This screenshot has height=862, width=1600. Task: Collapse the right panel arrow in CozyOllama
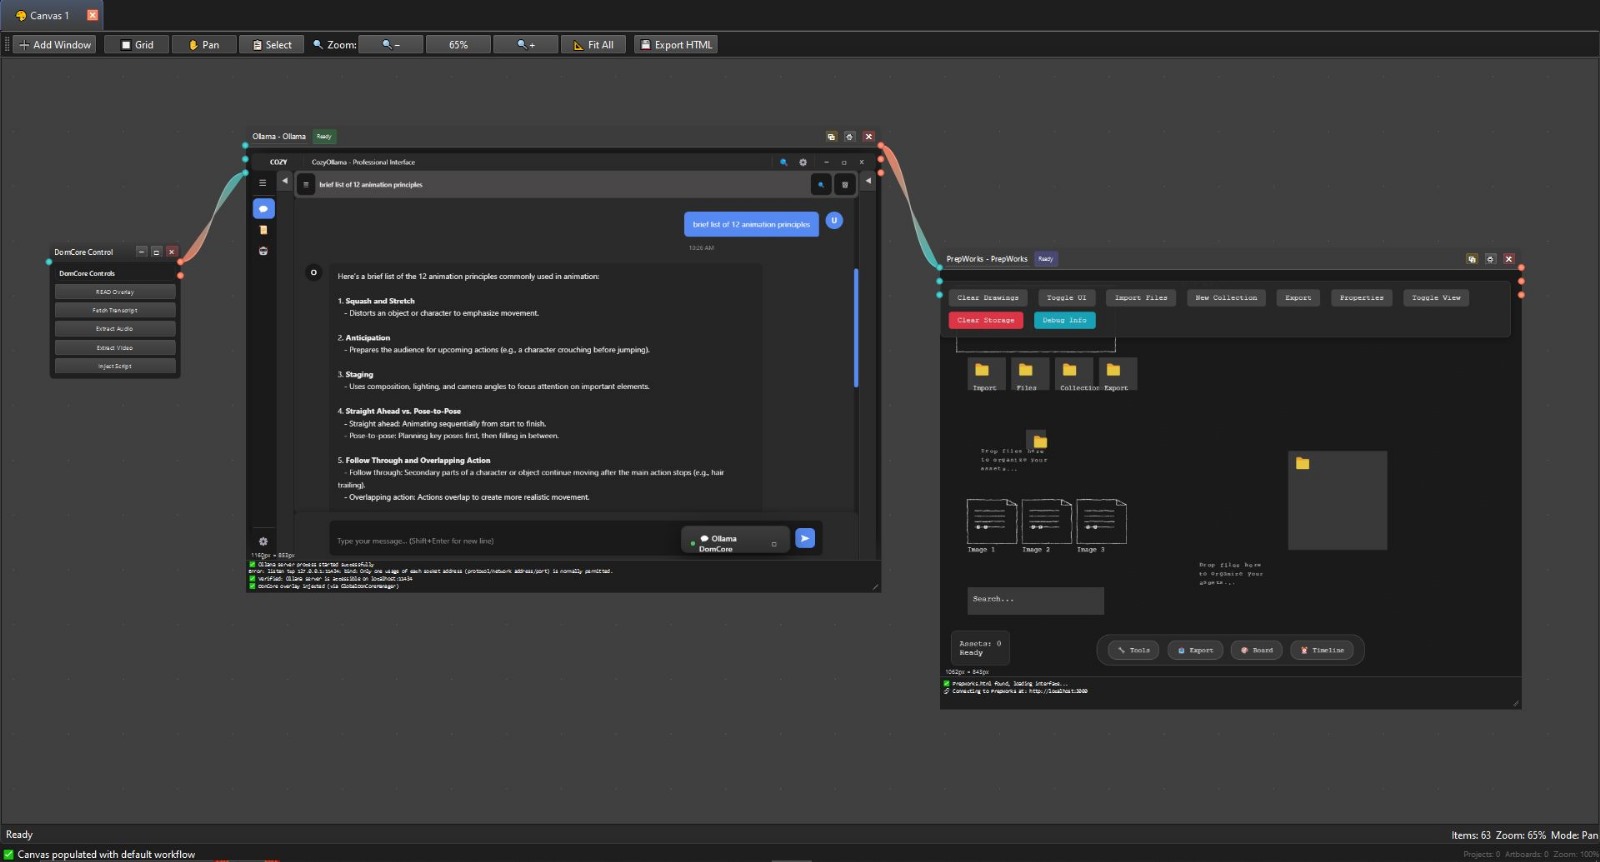(x=868, y=181)
